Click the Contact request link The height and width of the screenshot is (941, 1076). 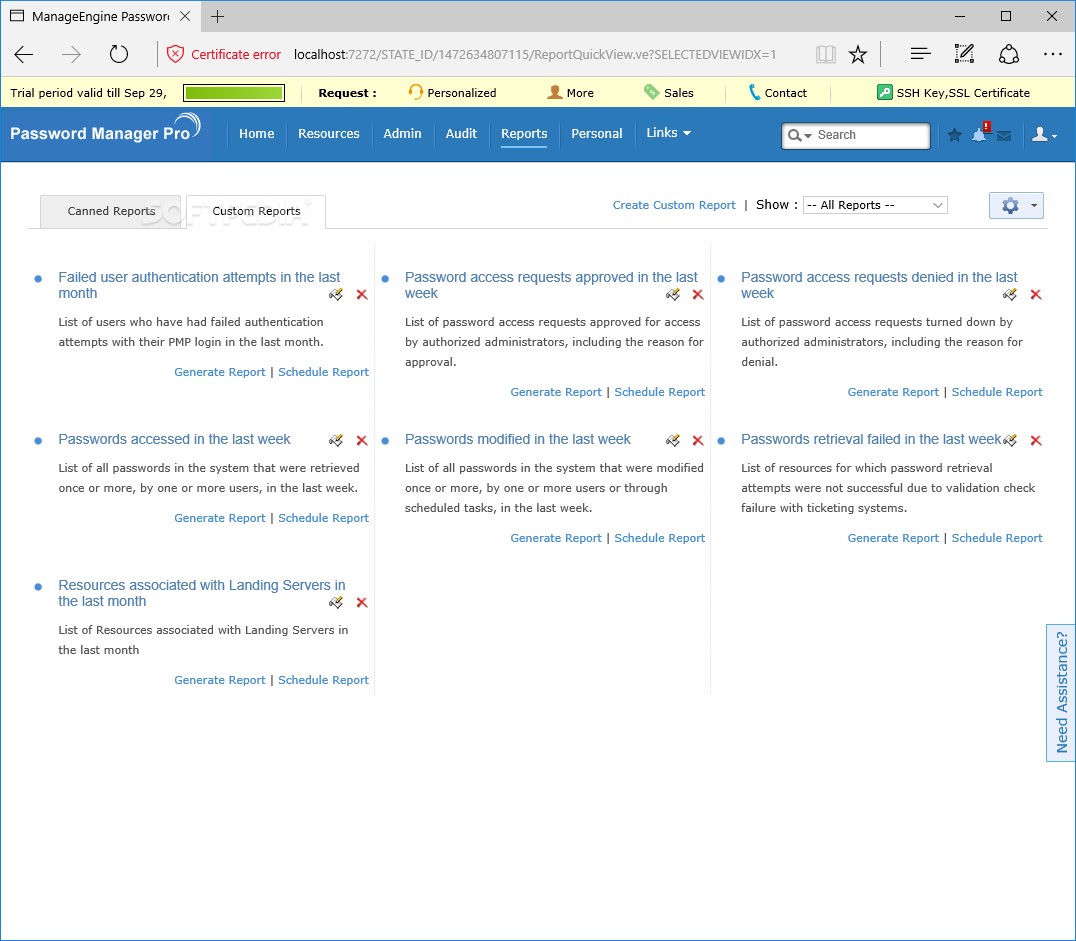point(777,93)
